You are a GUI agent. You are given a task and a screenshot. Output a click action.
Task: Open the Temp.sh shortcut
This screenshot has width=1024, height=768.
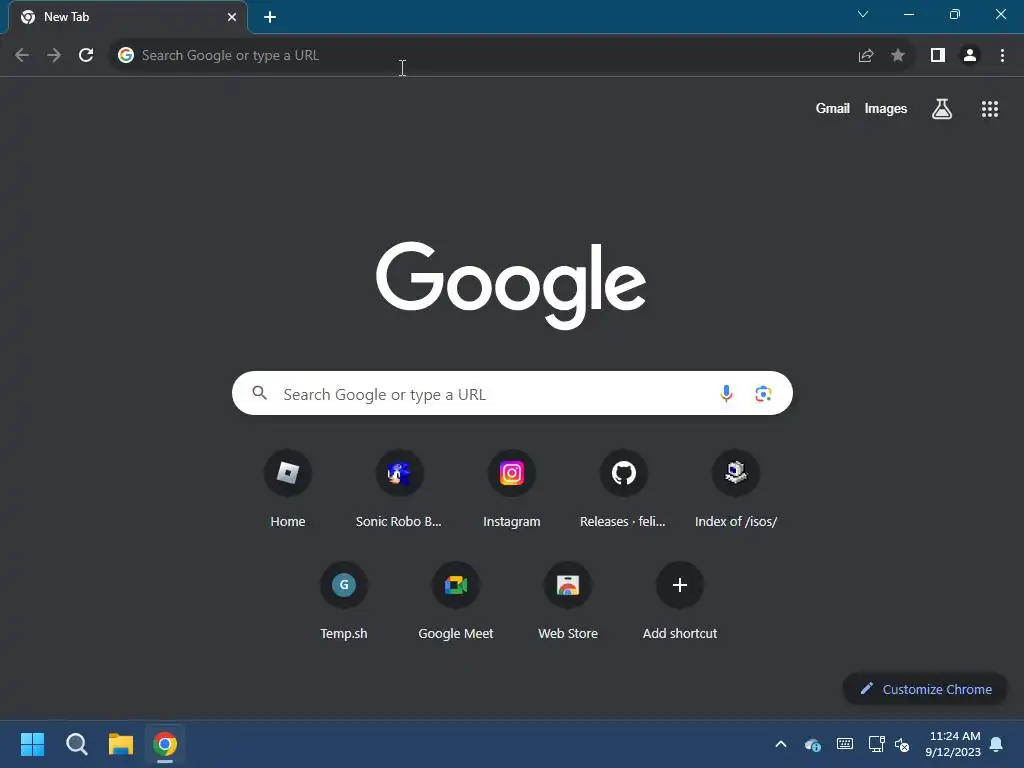click(344, 601)
